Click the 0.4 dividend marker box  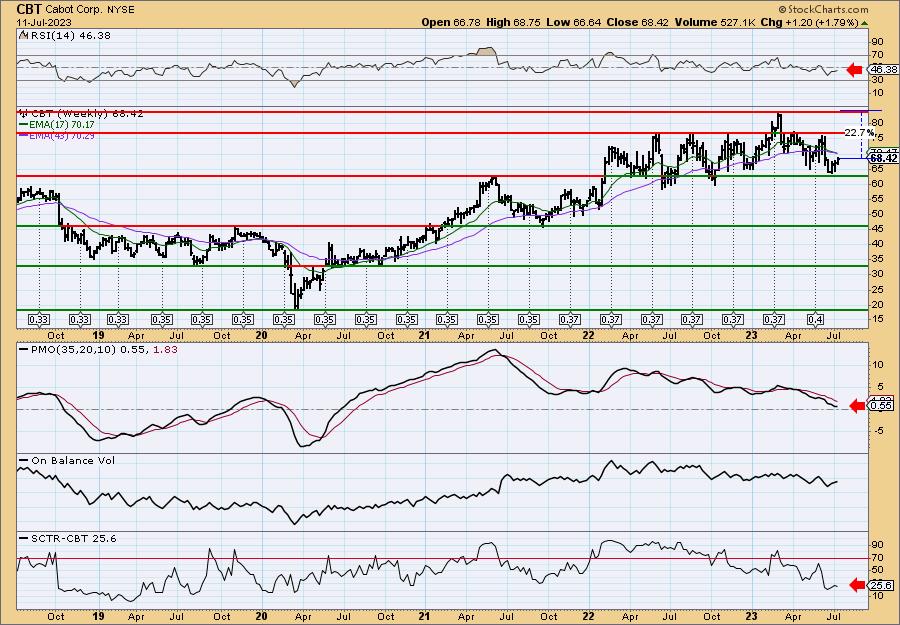[816, 319]
